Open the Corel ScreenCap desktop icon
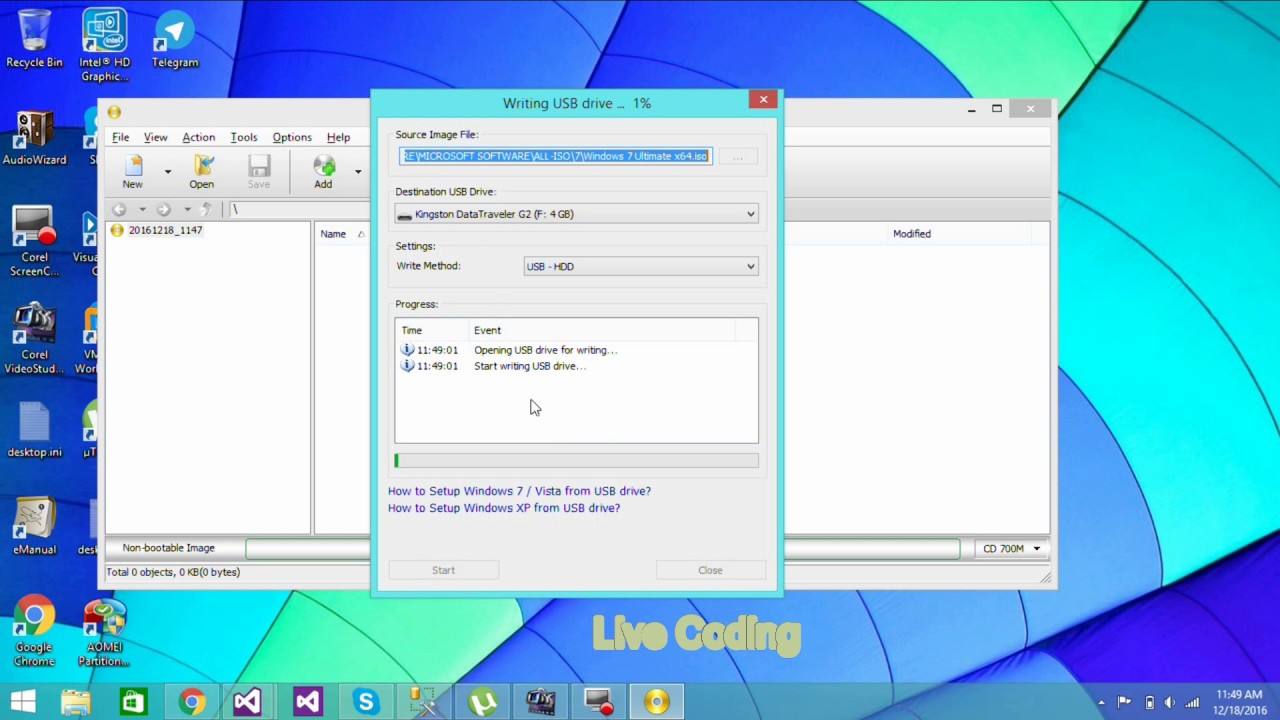The image size is (1280, 720). (34, 241)
